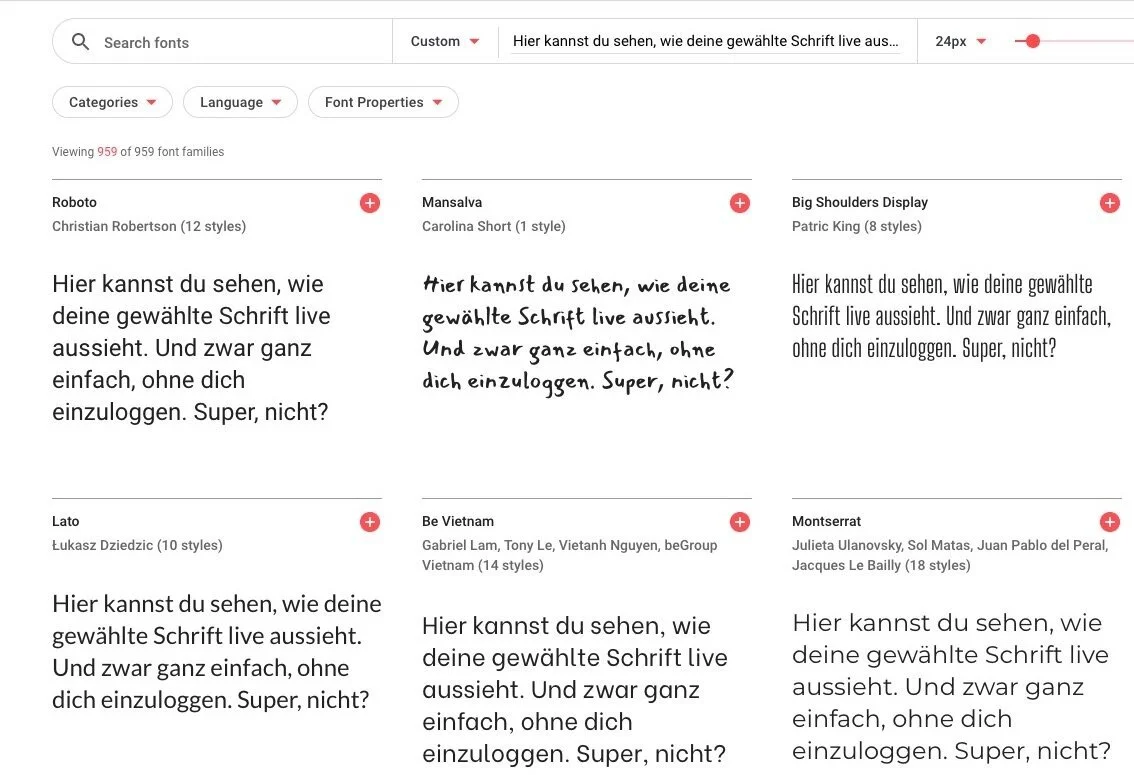Click the Montserrat preview paragraph
The width and height of the screenshot is (1134, 775).
(x=951, y=687)
